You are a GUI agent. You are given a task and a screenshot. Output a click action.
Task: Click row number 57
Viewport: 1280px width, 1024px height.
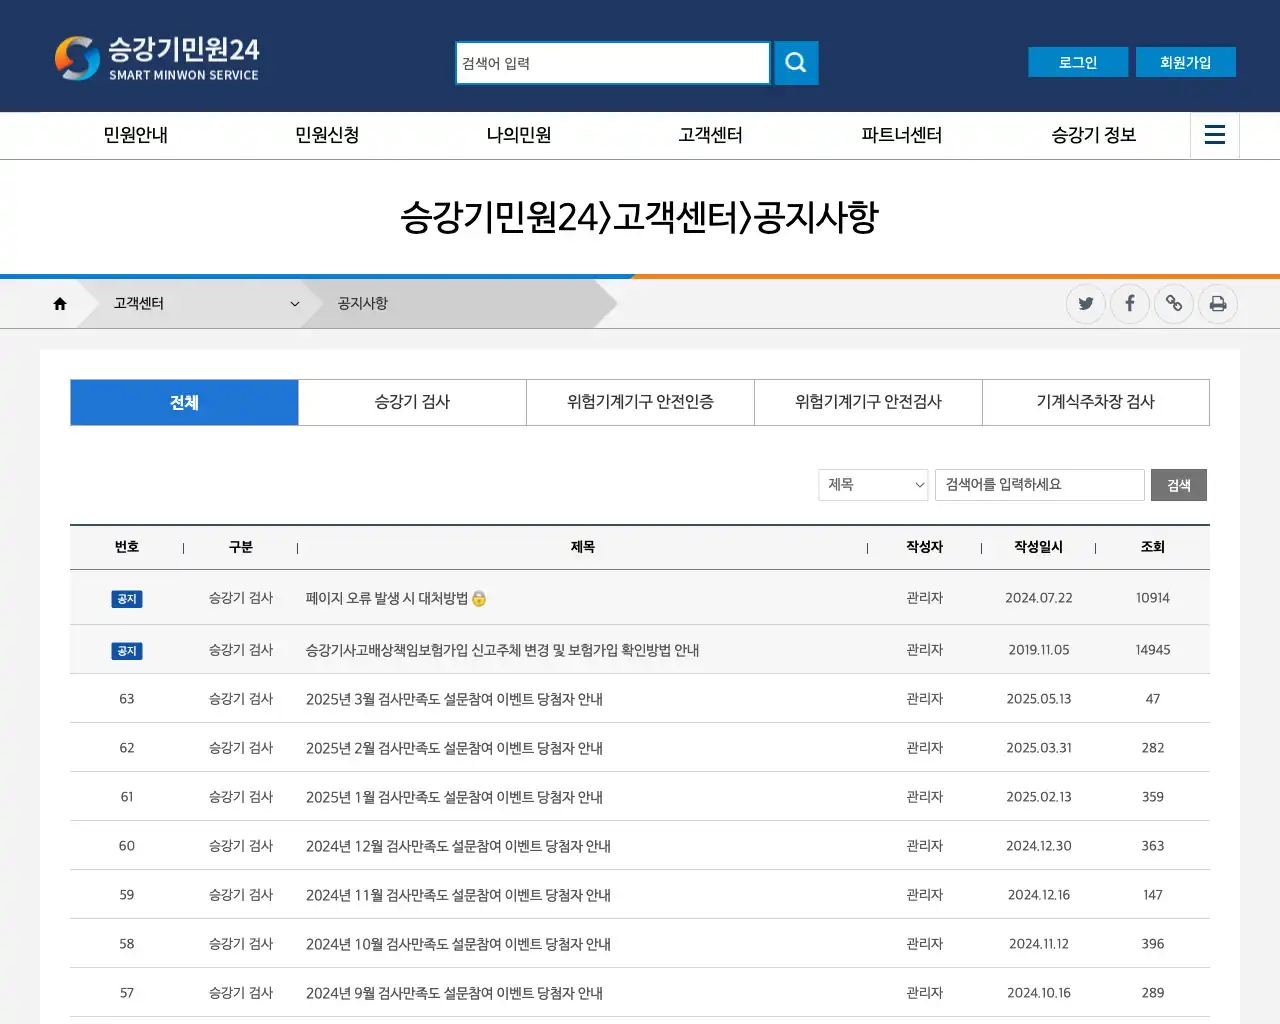click(x=127, y=993)
